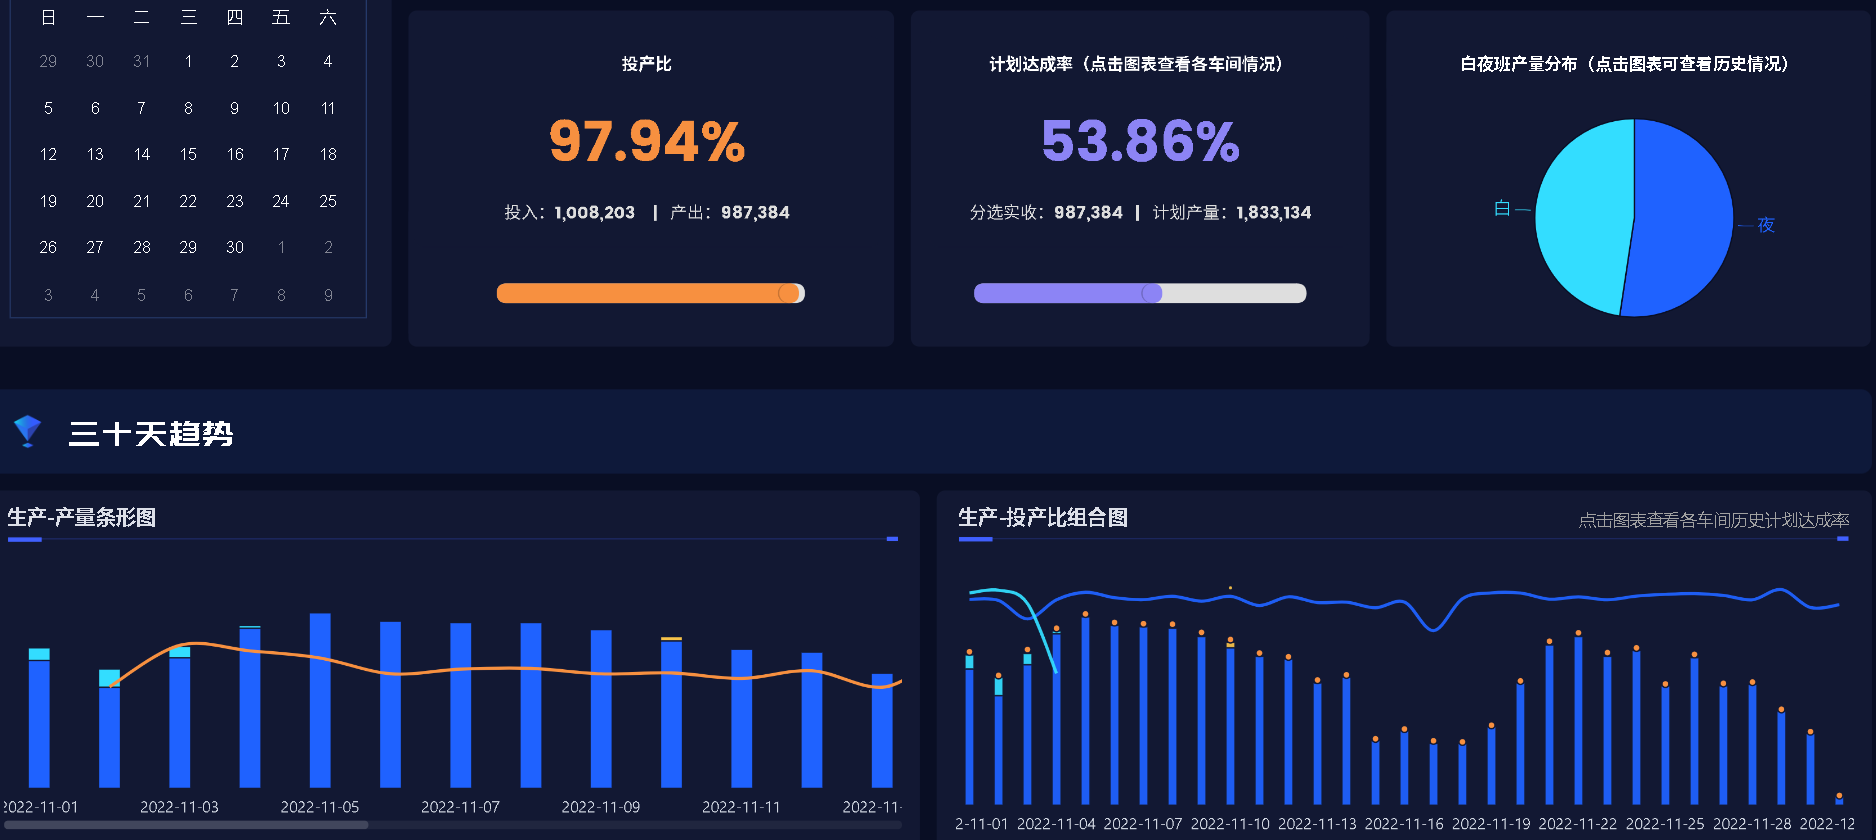Click the 2022-11-01 bar in 产量条形图
This screenshot has width=1876, height=840.
pos(39,717)
